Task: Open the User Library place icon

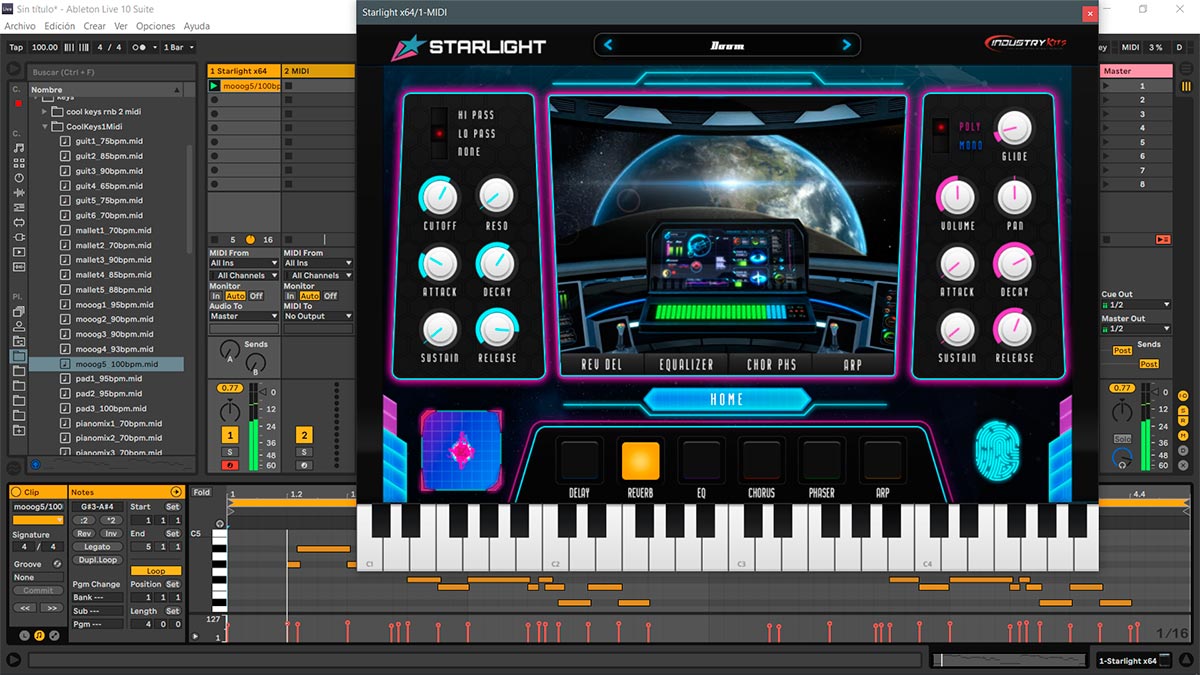Action: click(18, 326)
